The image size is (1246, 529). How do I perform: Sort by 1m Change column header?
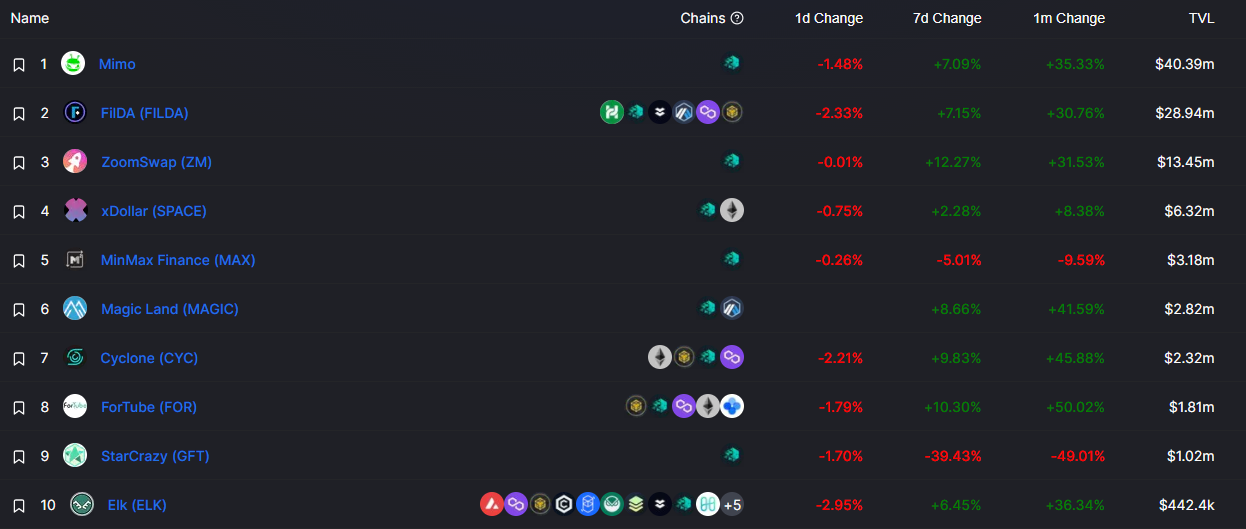coord(1069,18)
